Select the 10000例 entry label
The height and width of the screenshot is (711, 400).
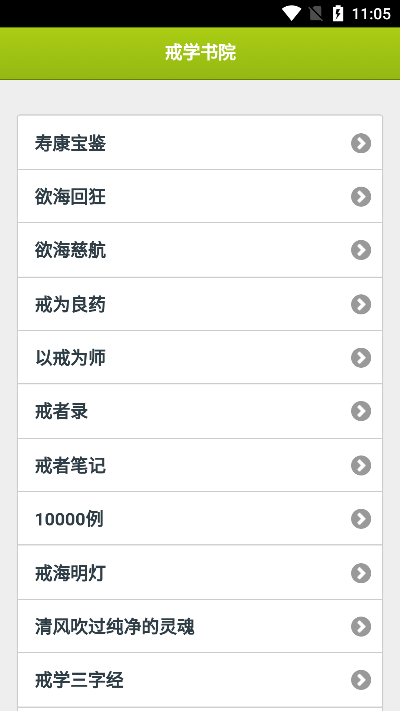click(69, 519)
